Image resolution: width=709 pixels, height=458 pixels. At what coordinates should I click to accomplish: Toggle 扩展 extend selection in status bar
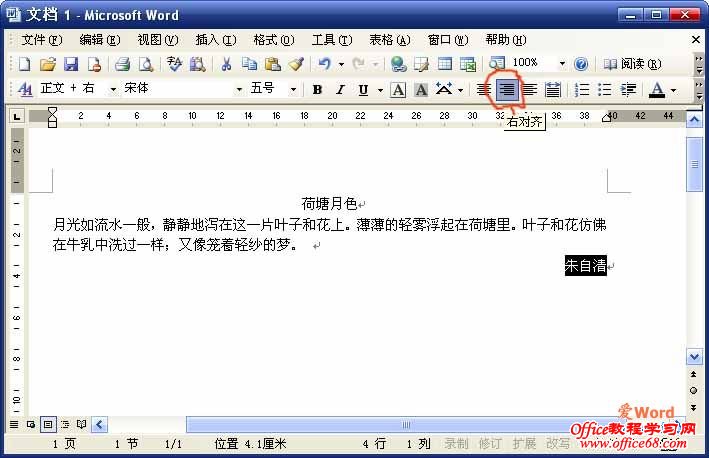pos(524,444)
